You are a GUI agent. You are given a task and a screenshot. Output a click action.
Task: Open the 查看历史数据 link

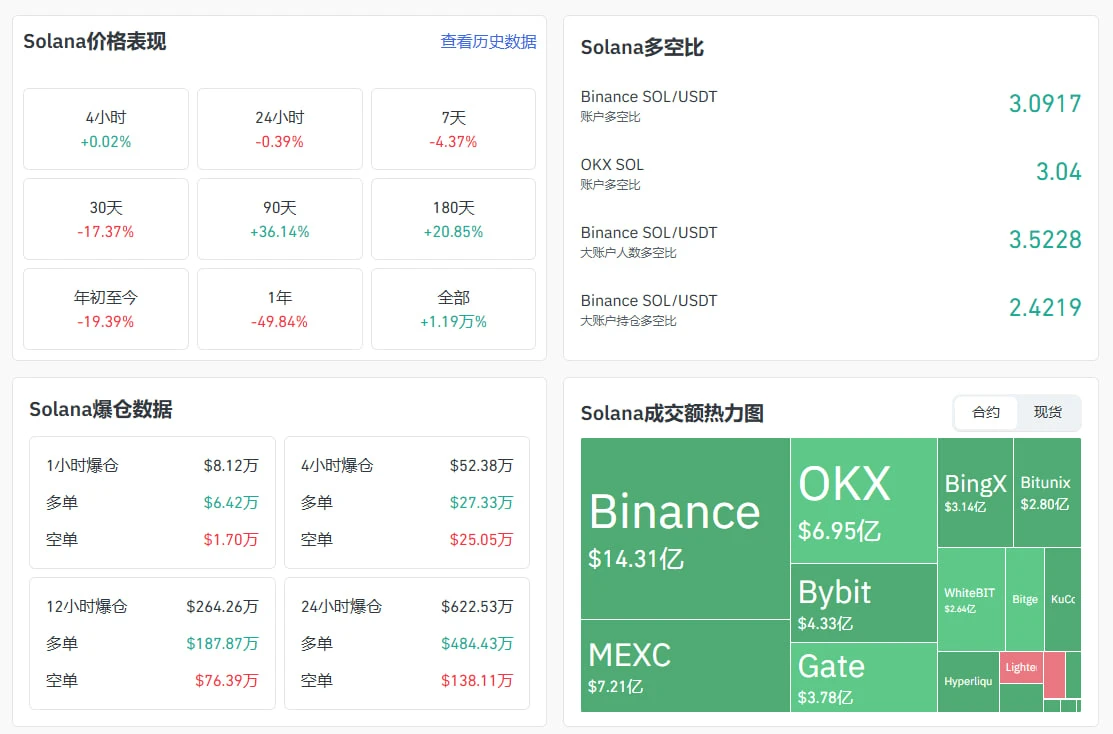pos(488,42)
